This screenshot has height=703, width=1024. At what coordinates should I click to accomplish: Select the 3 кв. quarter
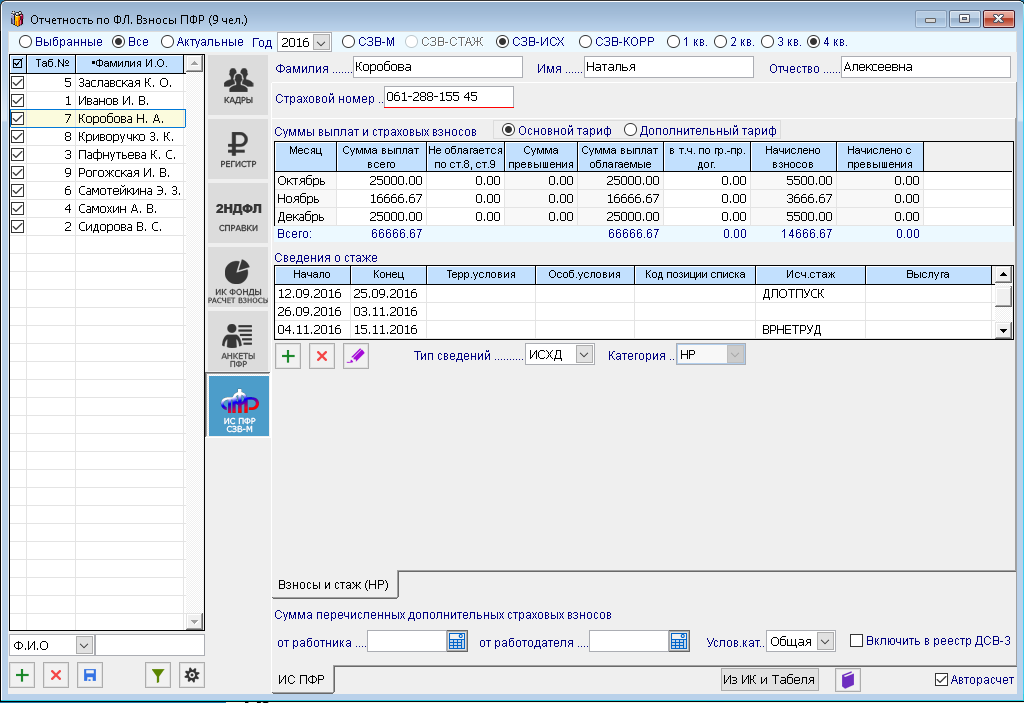pyautogui.click(x=767, y=42)
